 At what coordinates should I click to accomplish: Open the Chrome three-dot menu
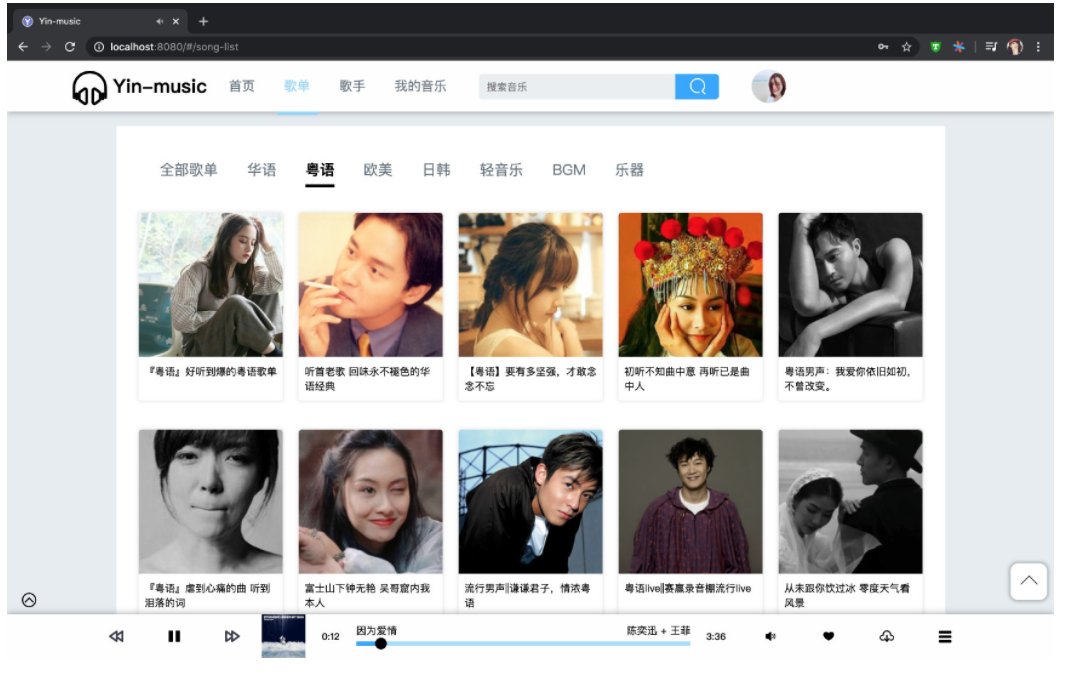[x=1038, y=46]
